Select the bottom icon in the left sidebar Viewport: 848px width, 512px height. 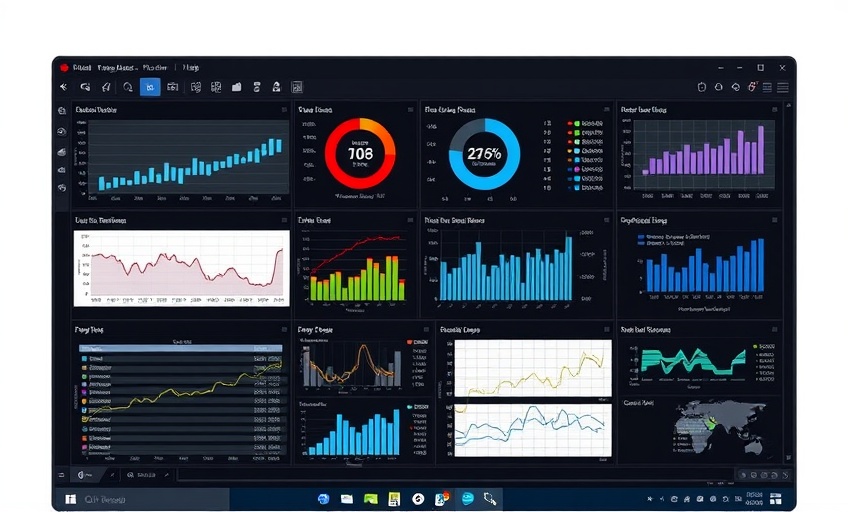pos(62,187)
